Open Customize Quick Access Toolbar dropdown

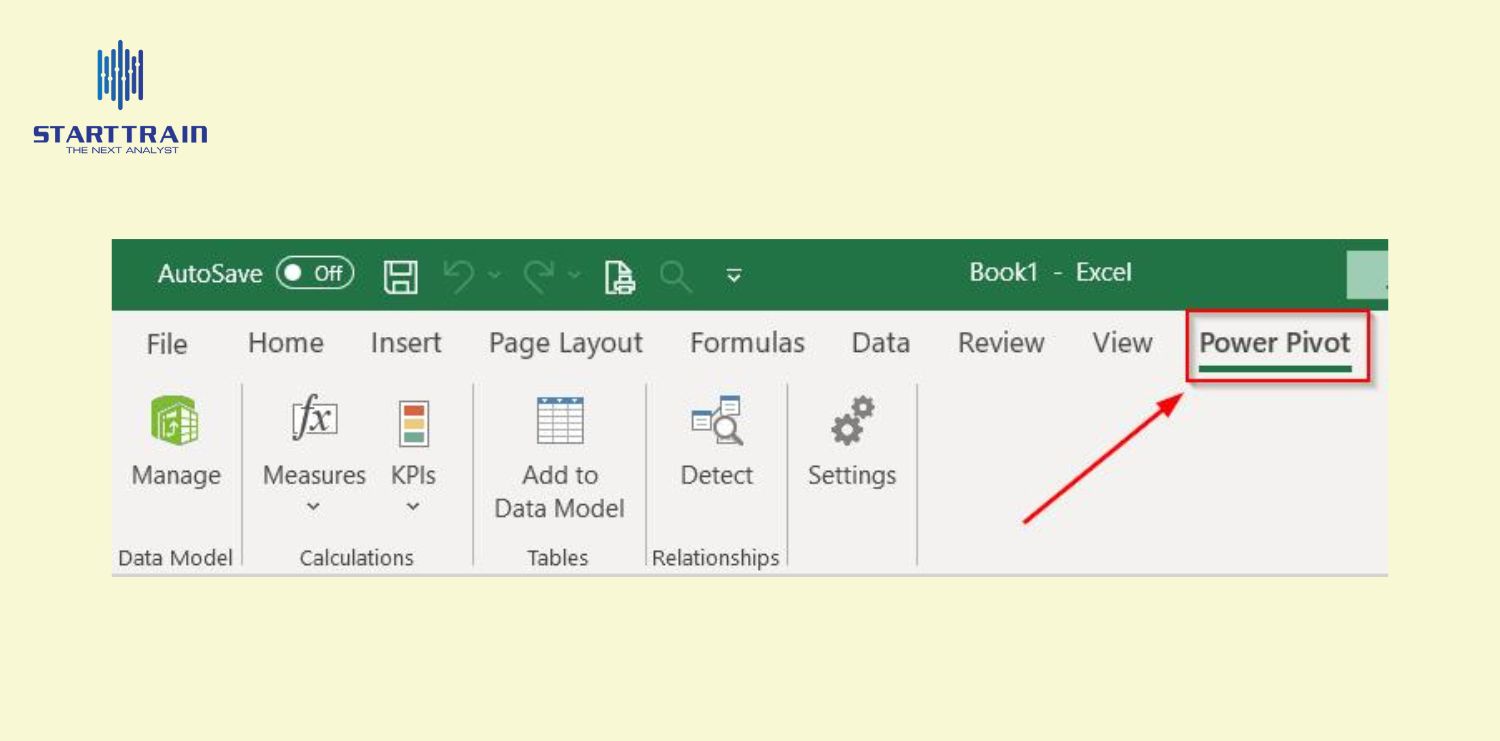733,276
